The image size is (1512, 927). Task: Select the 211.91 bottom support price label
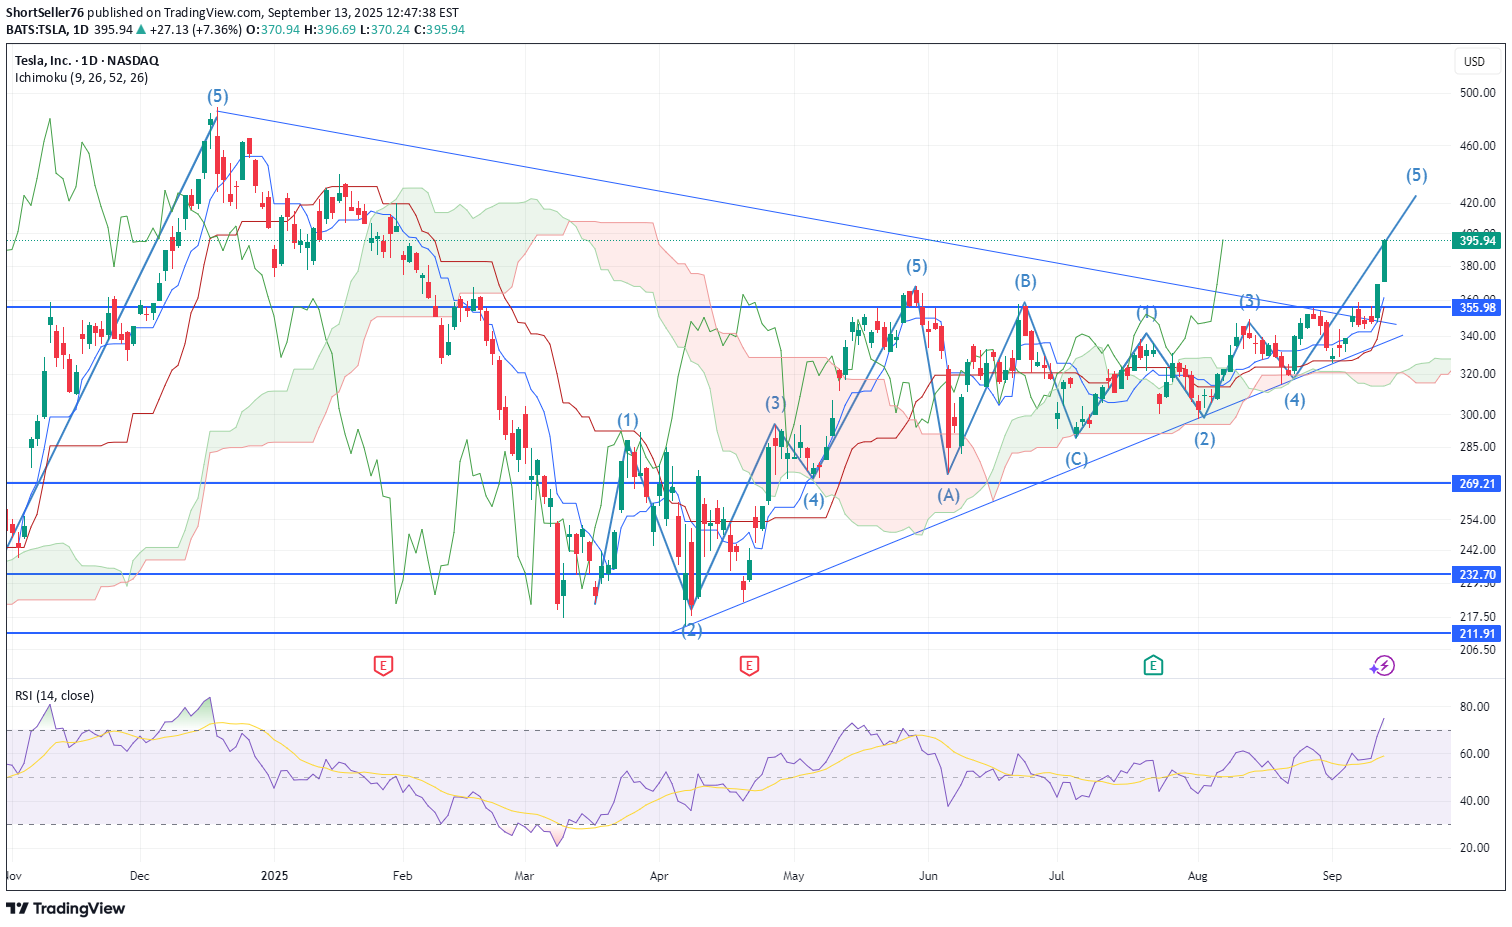point(1477,634)
